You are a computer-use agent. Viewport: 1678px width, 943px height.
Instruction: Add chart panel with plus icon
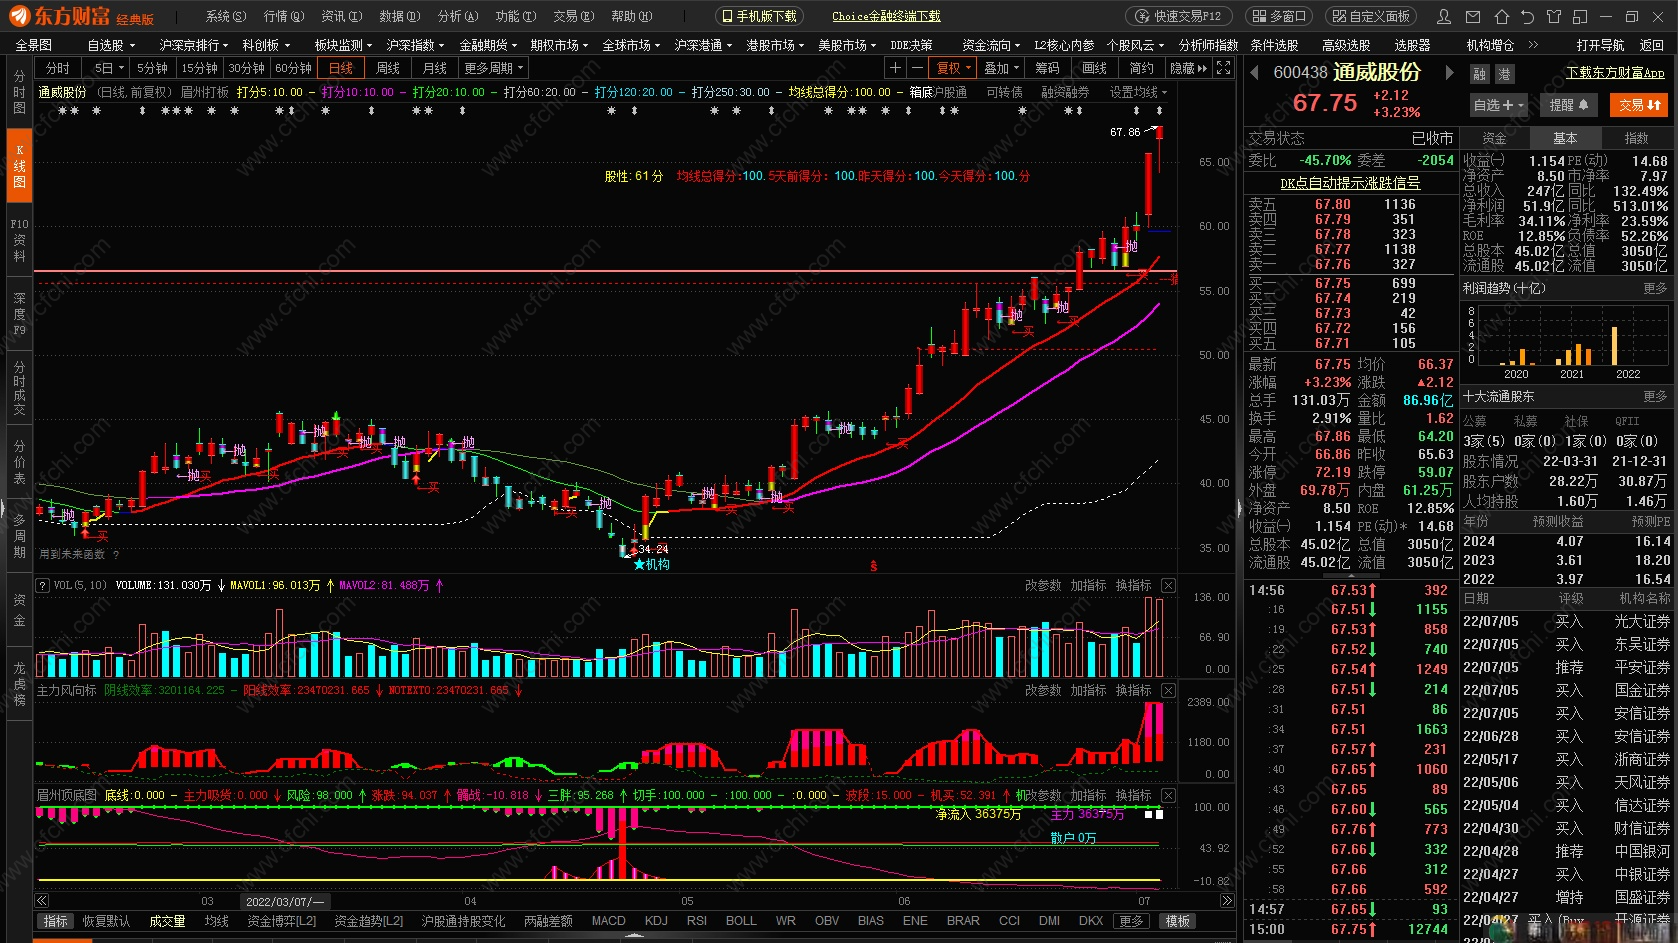(x=895, y=68)
